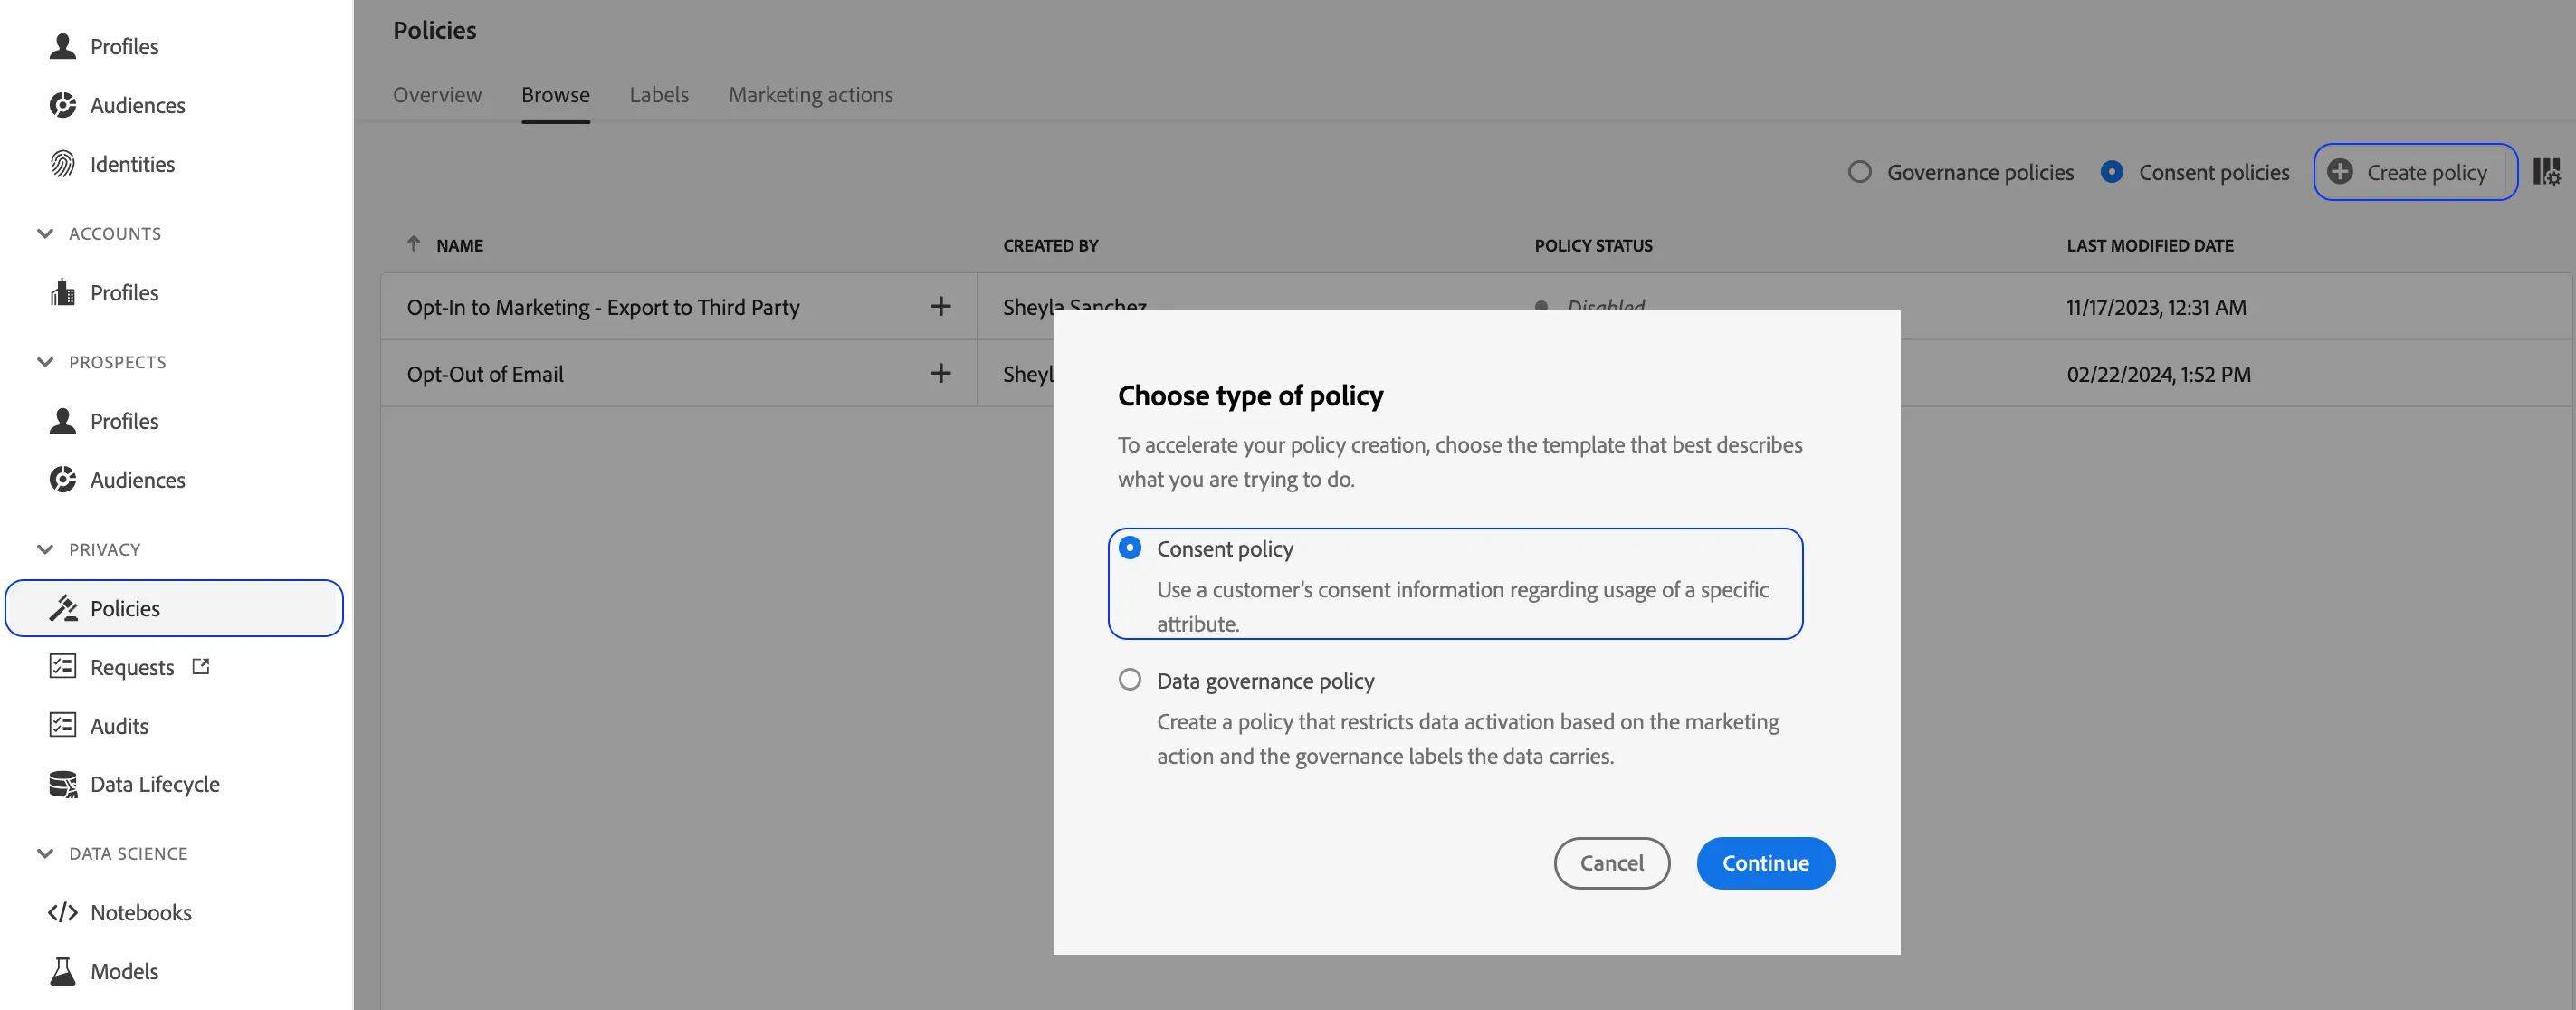The height and width of the screenshot is (1010, 2576).
Task: Click the Policies gavel icon in sidebar
Action: [x=63, y=608]
